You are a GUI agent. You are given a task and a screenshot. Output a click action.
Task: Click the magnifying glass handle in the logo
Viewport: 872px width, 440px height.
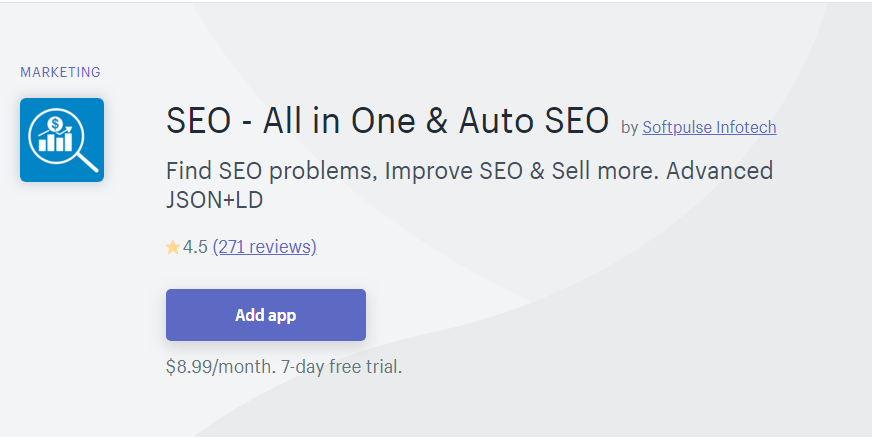87,161
